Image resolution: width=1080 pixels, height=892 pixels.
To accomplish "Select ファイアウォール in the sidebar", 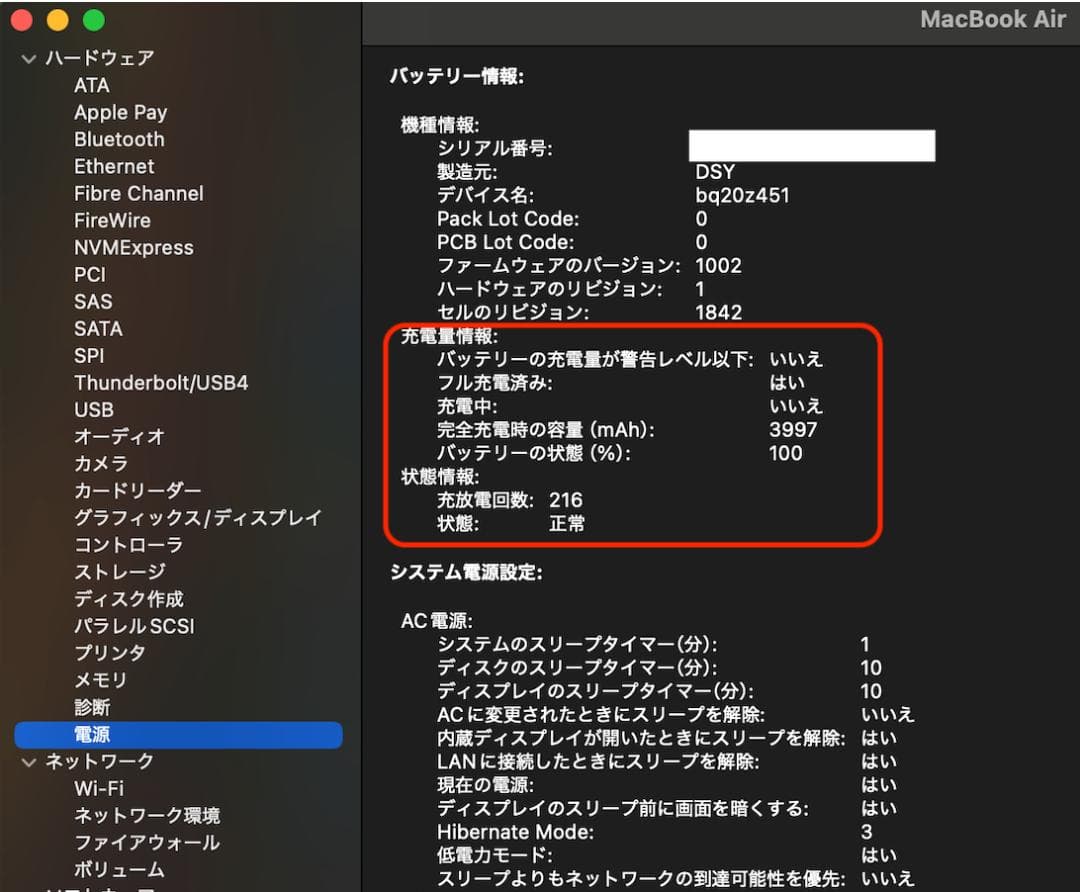I will click(x=146, y=843).
